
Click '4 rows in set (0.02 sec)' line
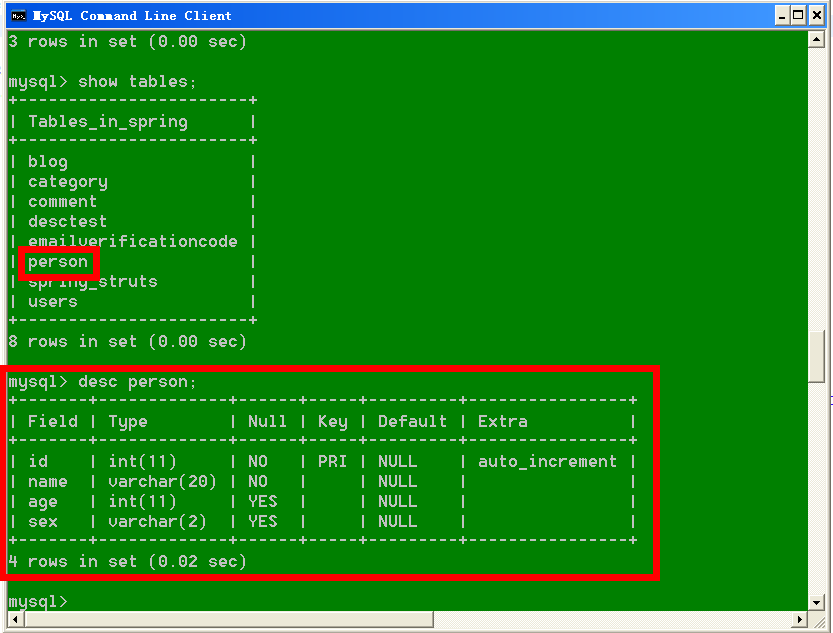[128, 562]
